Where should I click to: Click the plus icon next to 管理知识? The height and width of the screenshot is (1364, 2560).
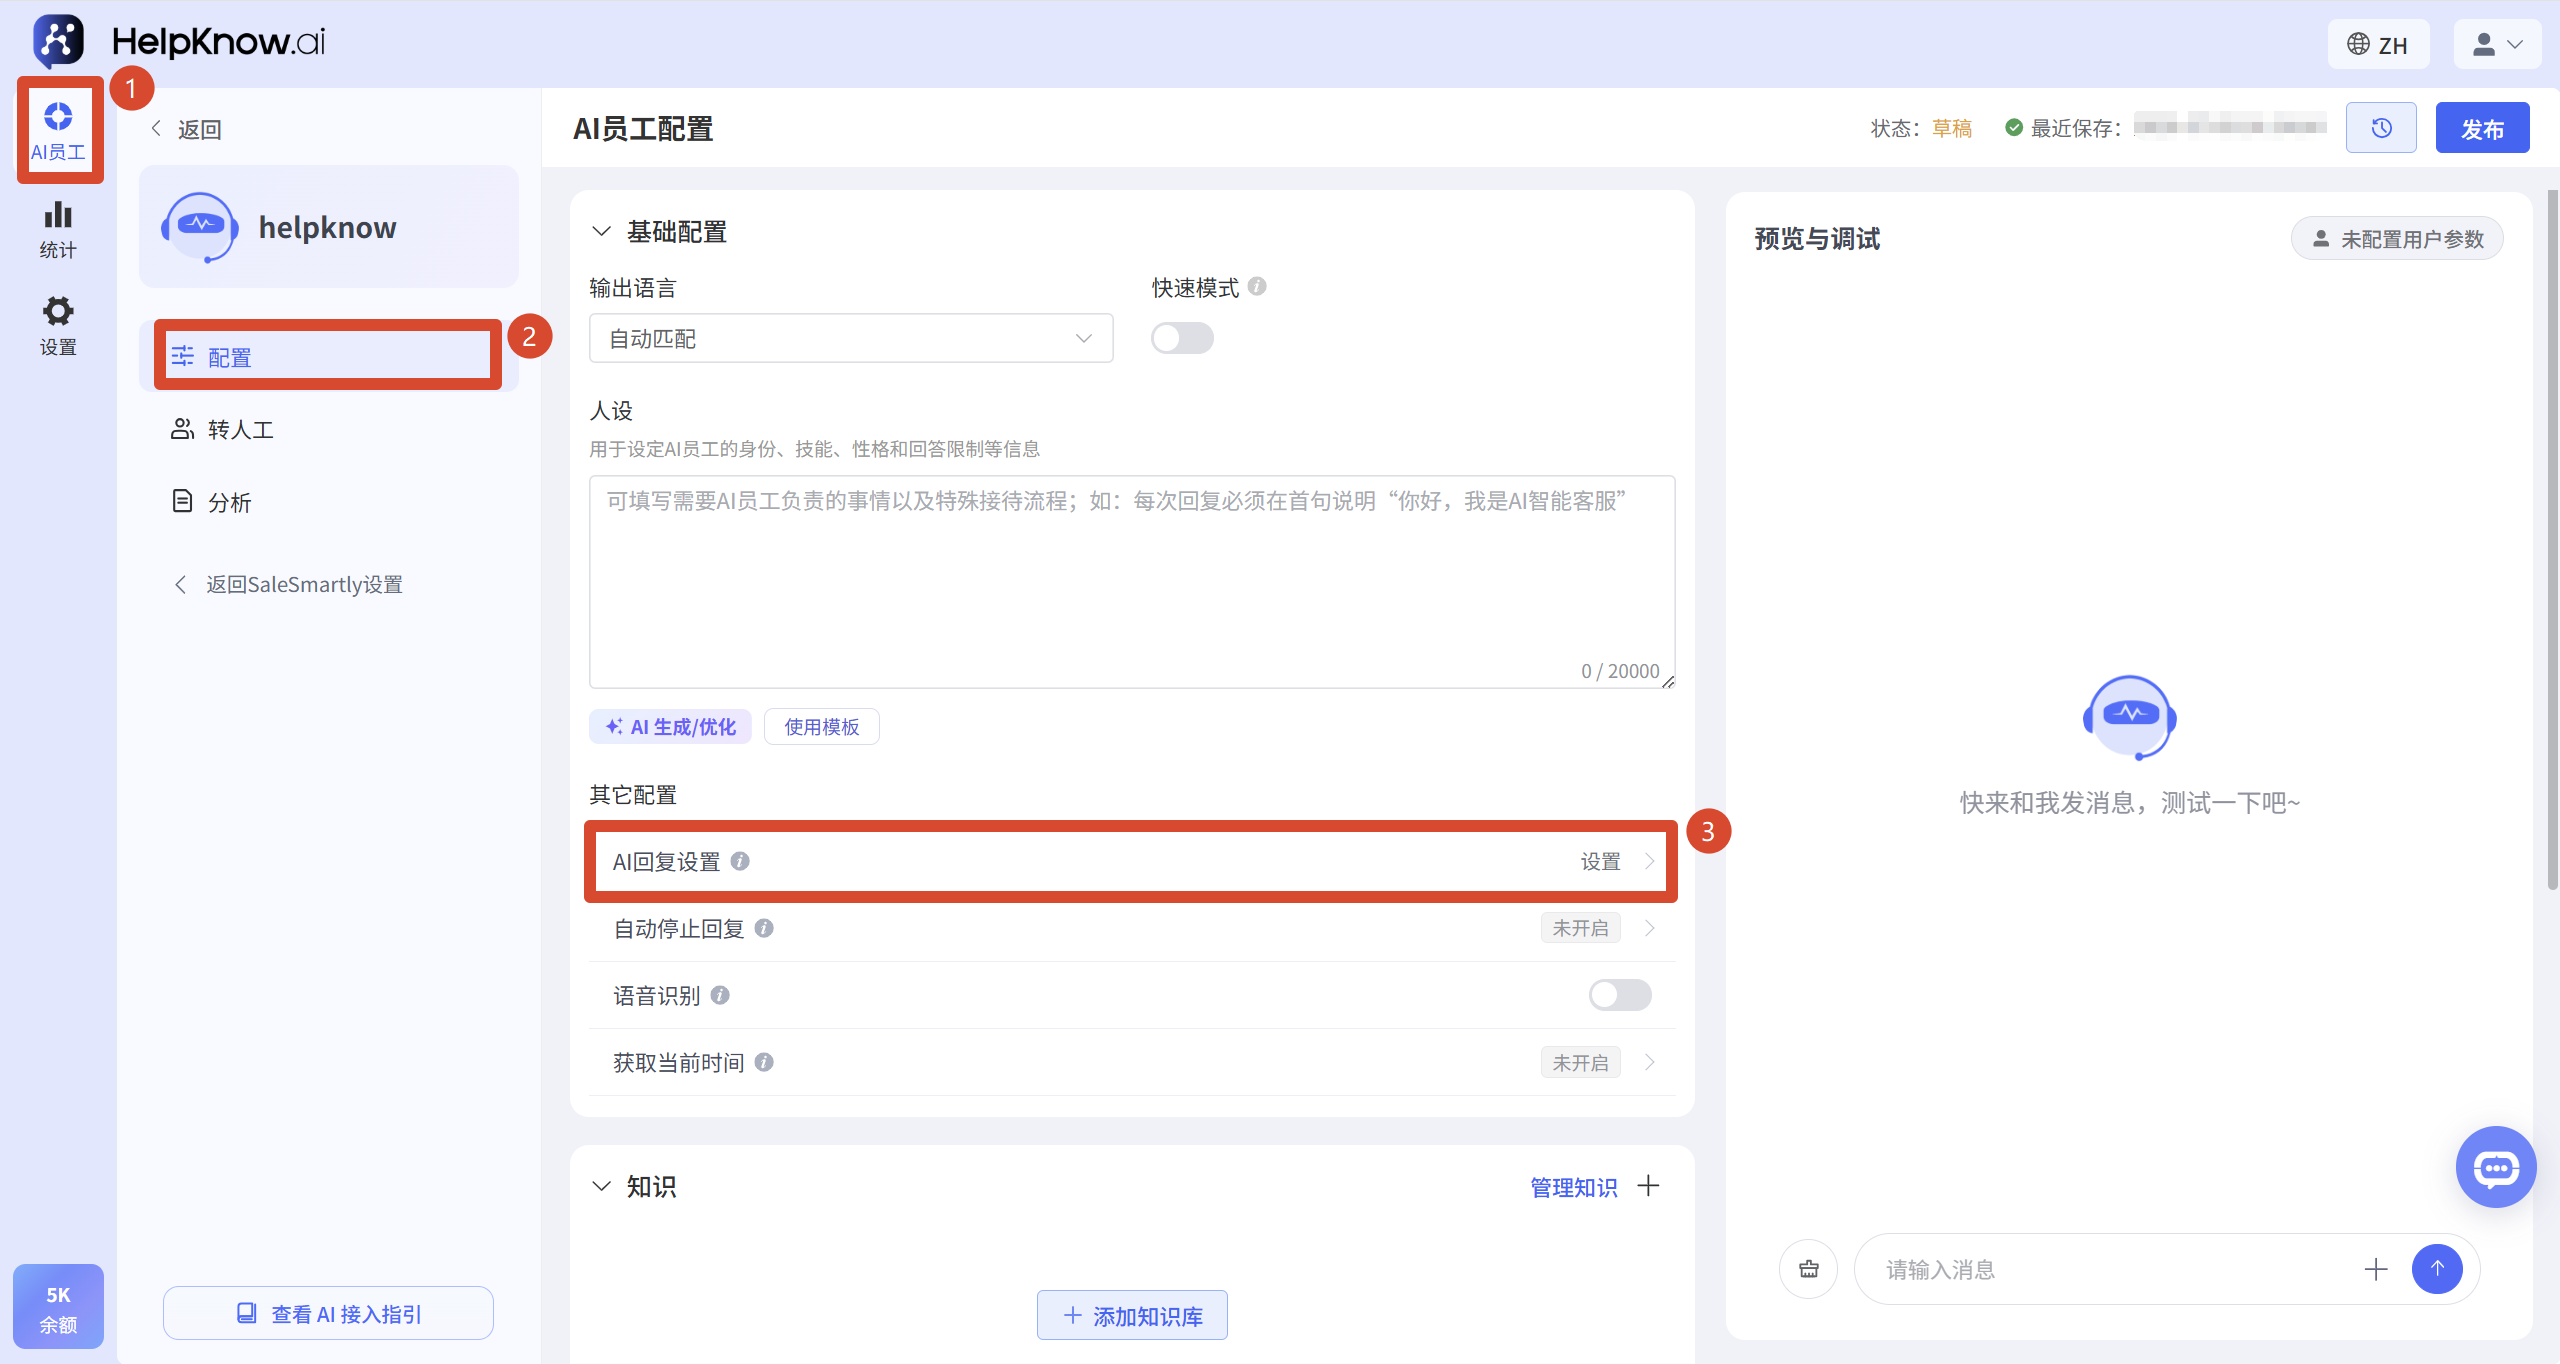point(1648,1186)
